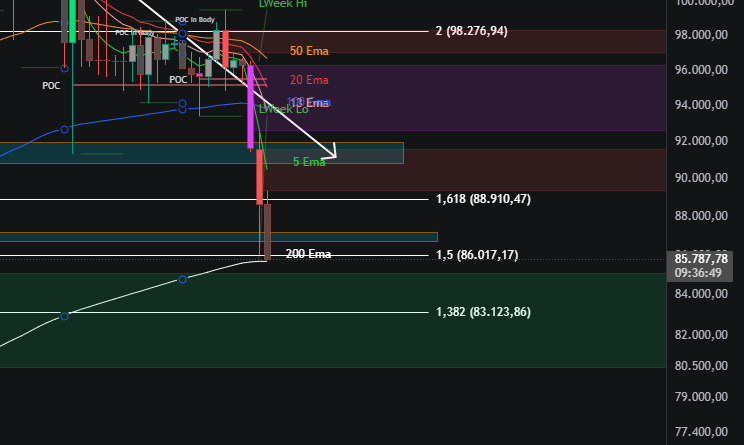Select the 200 Ema label
The height and width of the screenshot is (445, 744).
(x=308, y=254)
